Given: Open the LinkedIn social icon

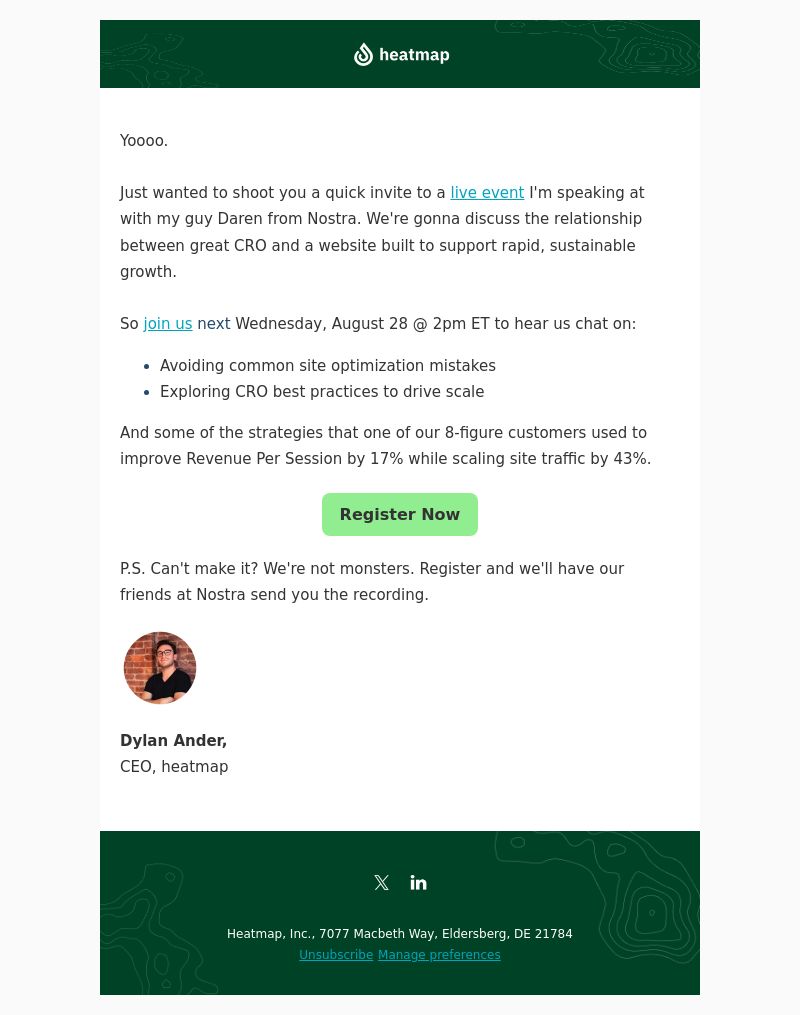Looking at the screenshot, I should [x=418, y=882].
